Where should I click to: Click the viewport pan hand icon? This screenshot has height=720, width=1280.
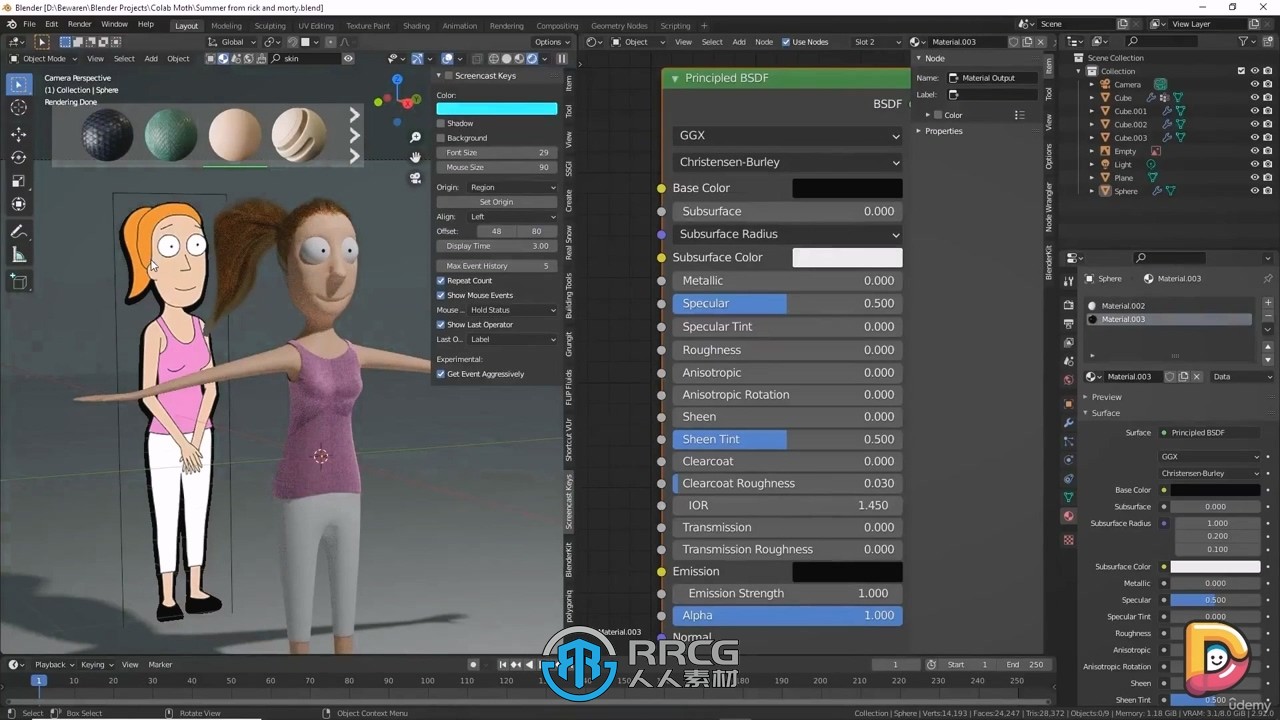[416, 157]
